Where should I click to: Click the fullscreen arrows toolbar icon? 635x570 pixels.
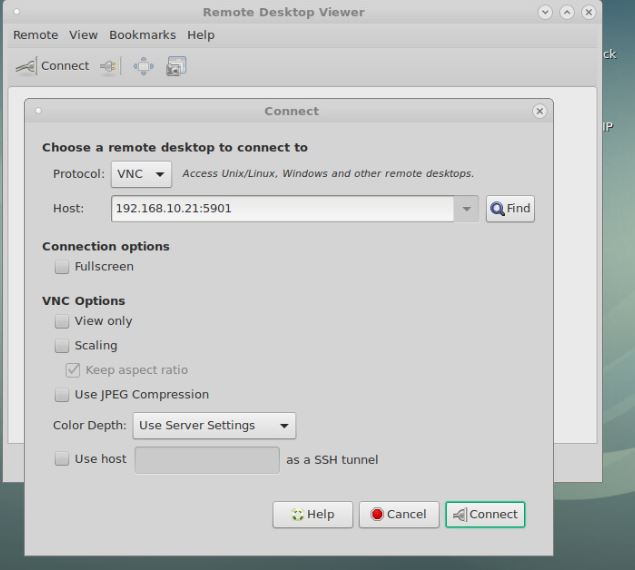(143, 67)
